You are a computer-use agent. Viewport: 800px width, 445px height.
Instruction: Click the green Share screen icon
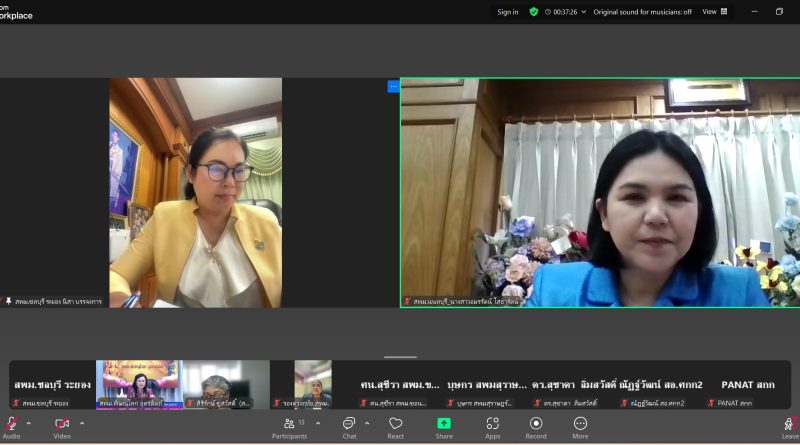444,424
